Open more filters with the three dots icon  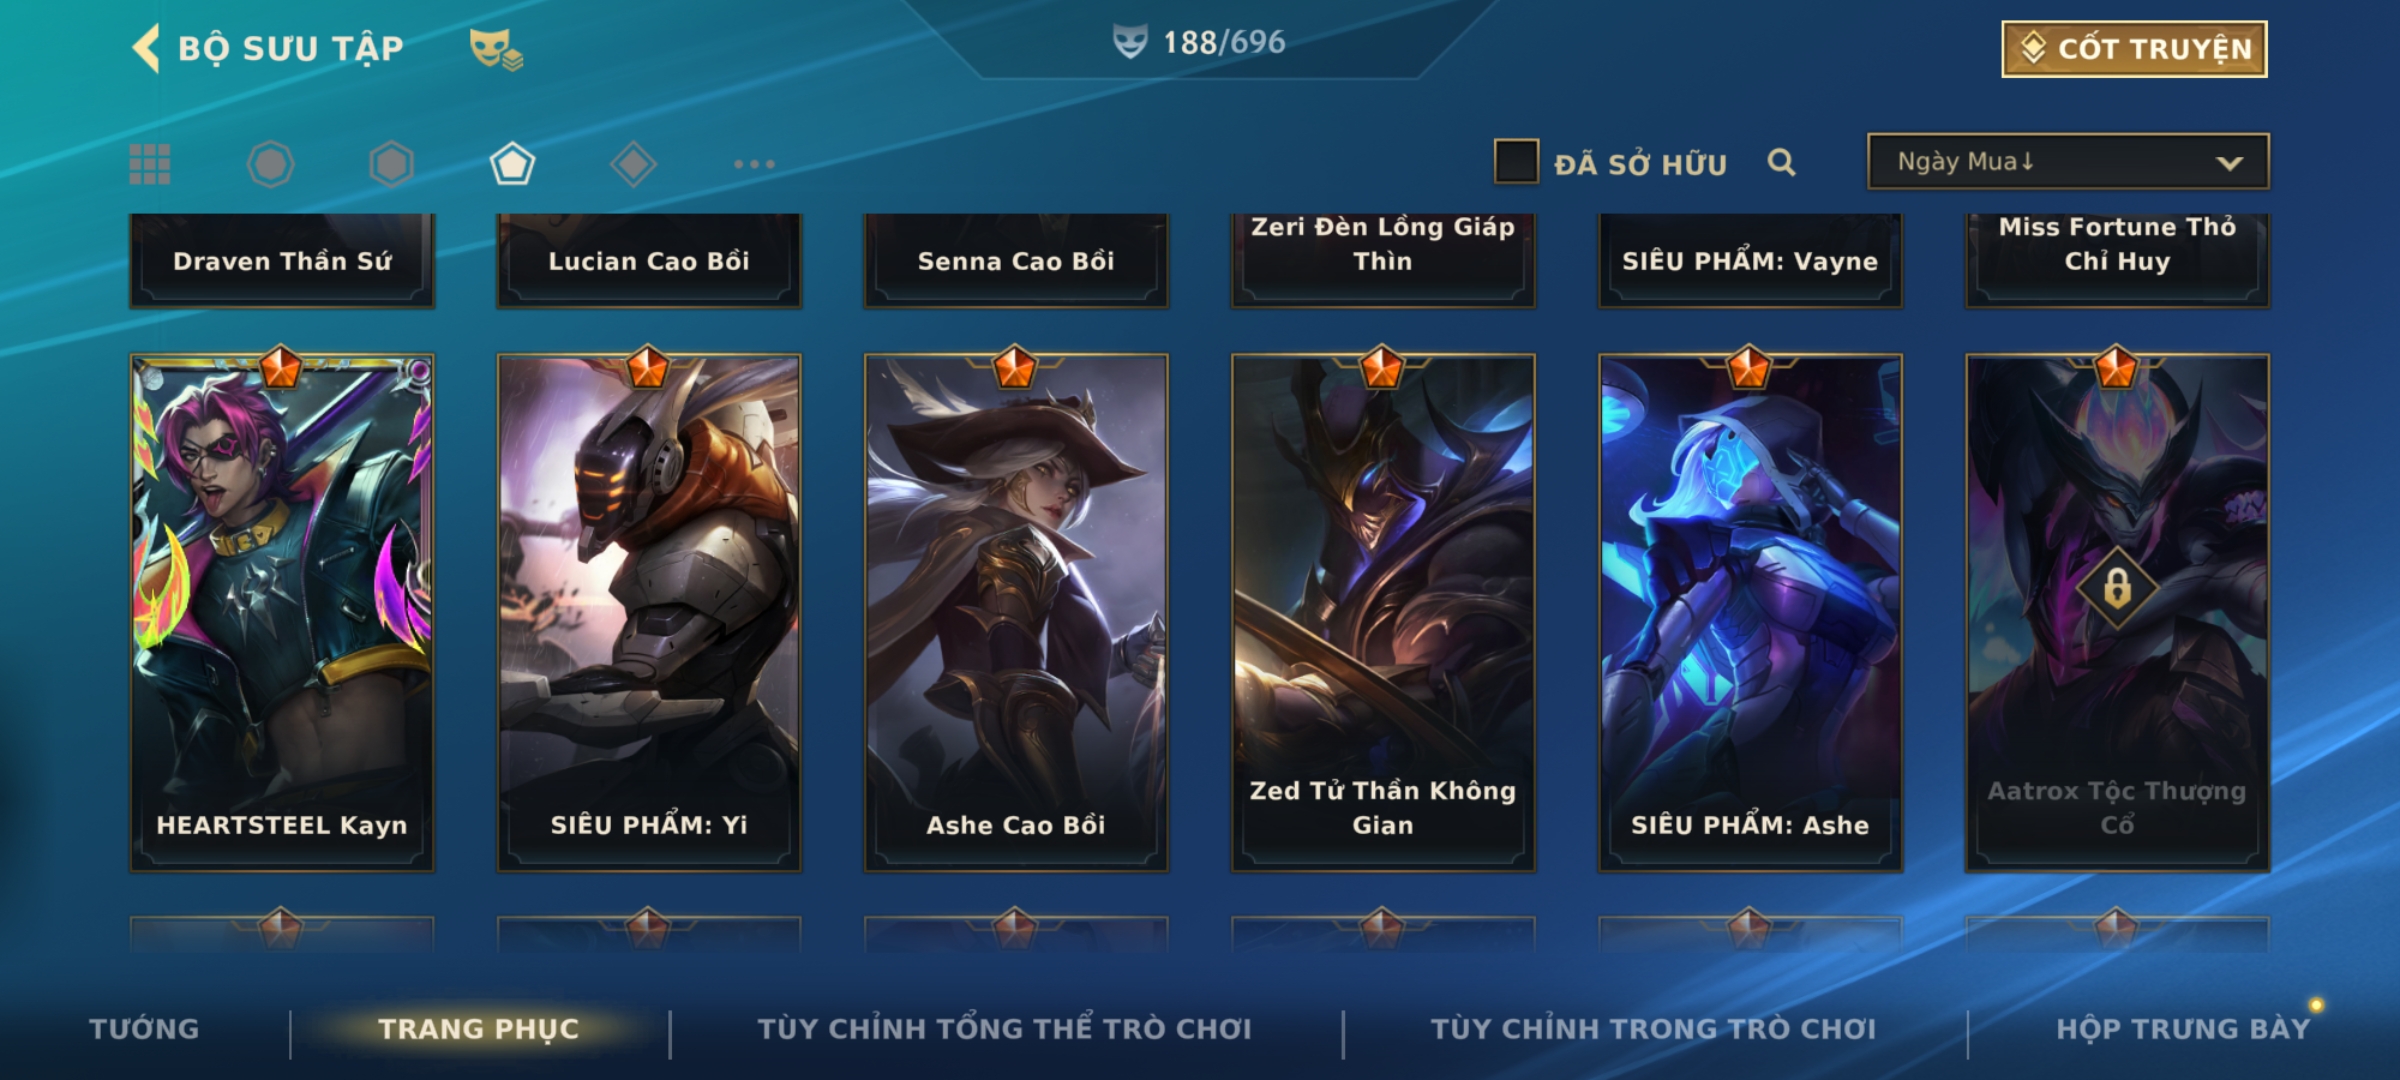(x=754, y=164)
